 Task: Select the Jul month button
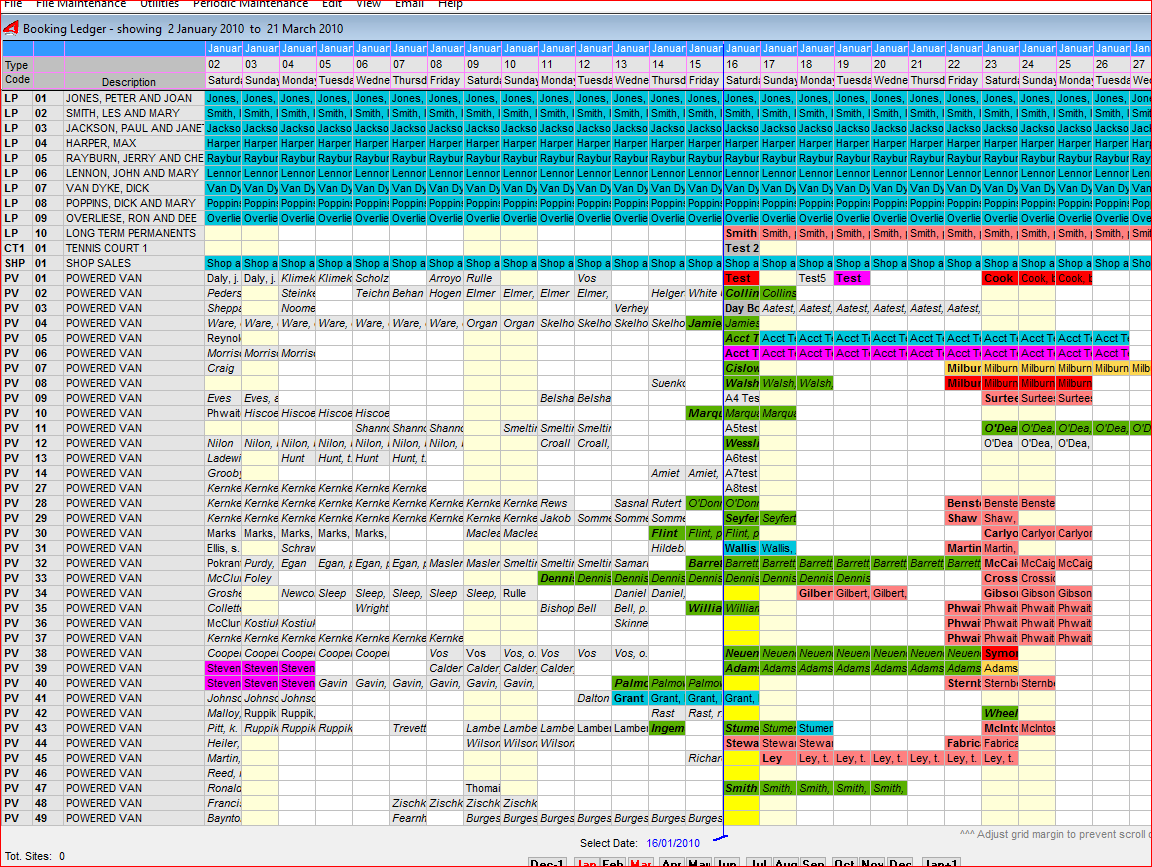(760, 861)
